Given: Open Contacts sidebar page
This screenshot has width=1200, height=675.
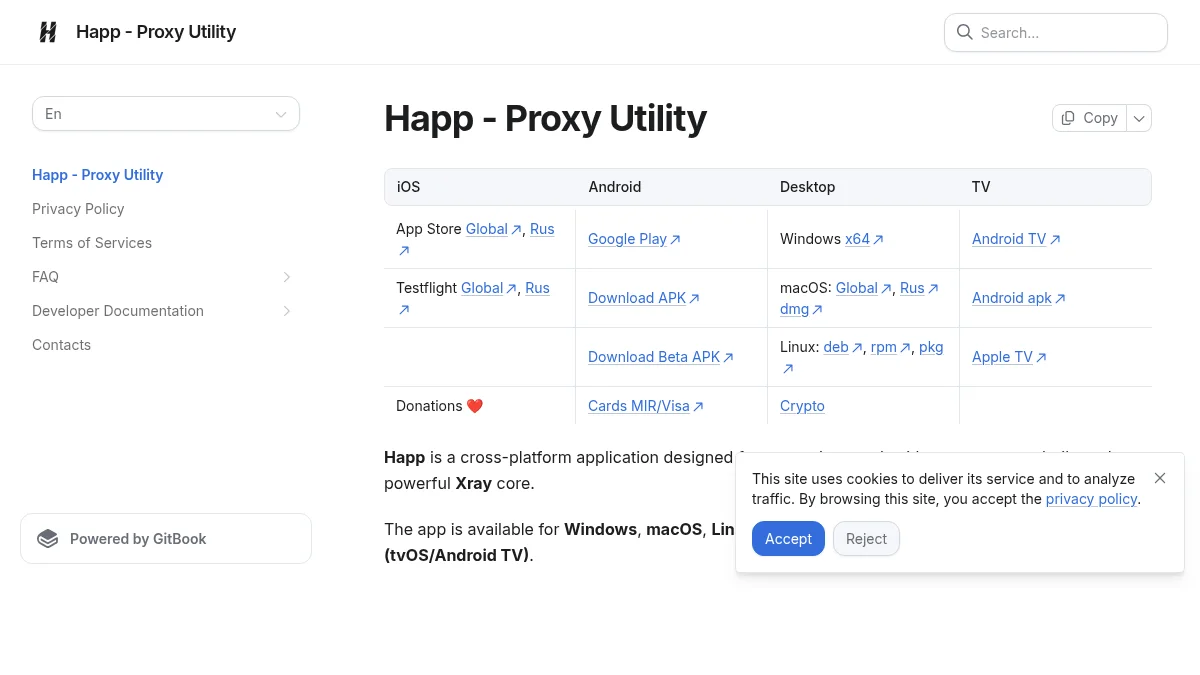Looking at the screenshot, I should [x=61, y=345].
